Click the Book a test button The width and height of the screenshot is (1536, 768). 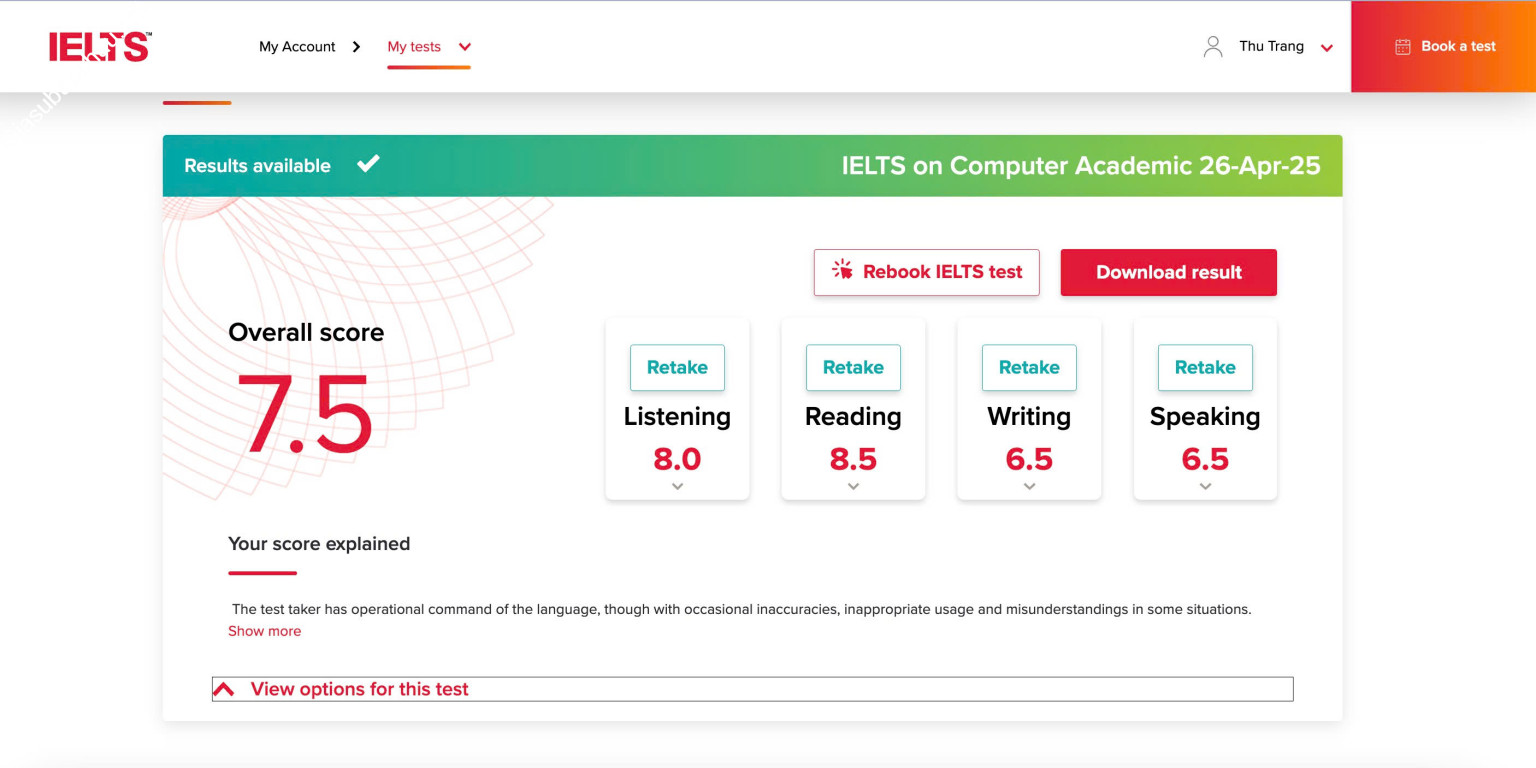coord(1443,46)
